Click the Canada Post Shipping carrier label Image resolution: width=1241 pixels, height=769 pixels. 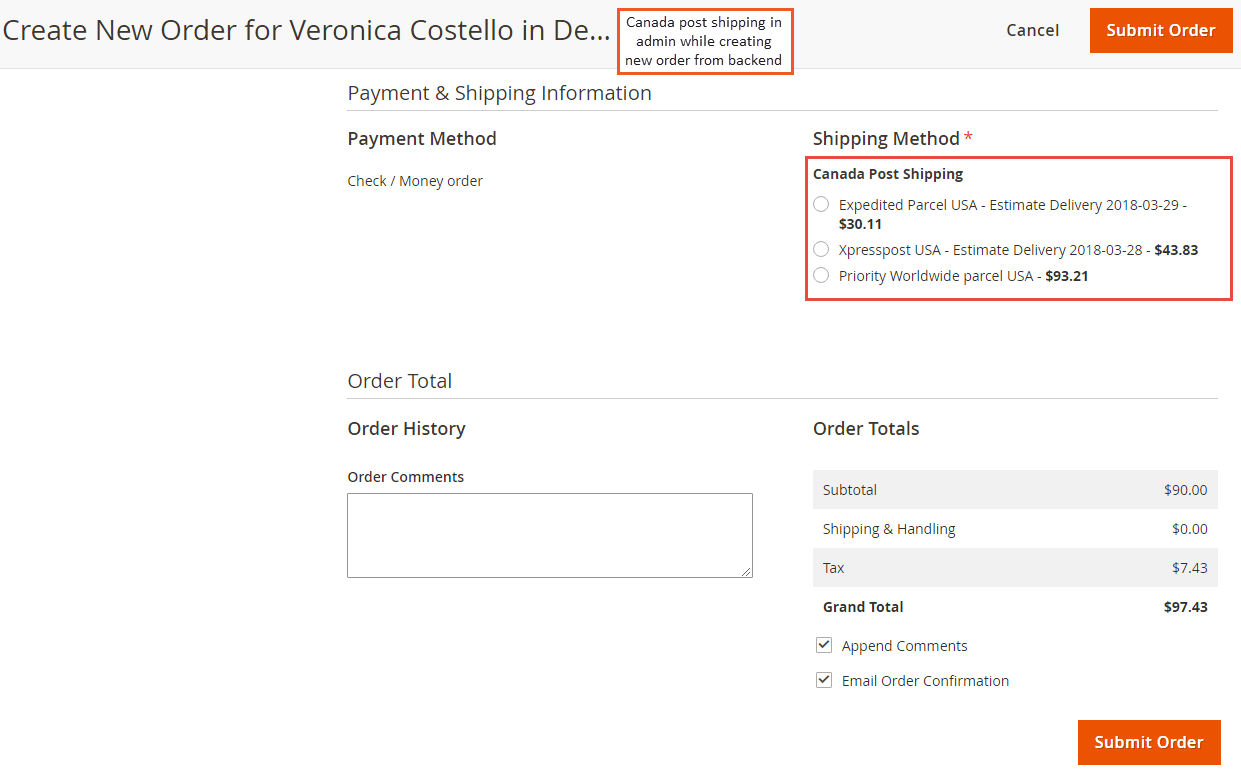click(x=888, y=174)
